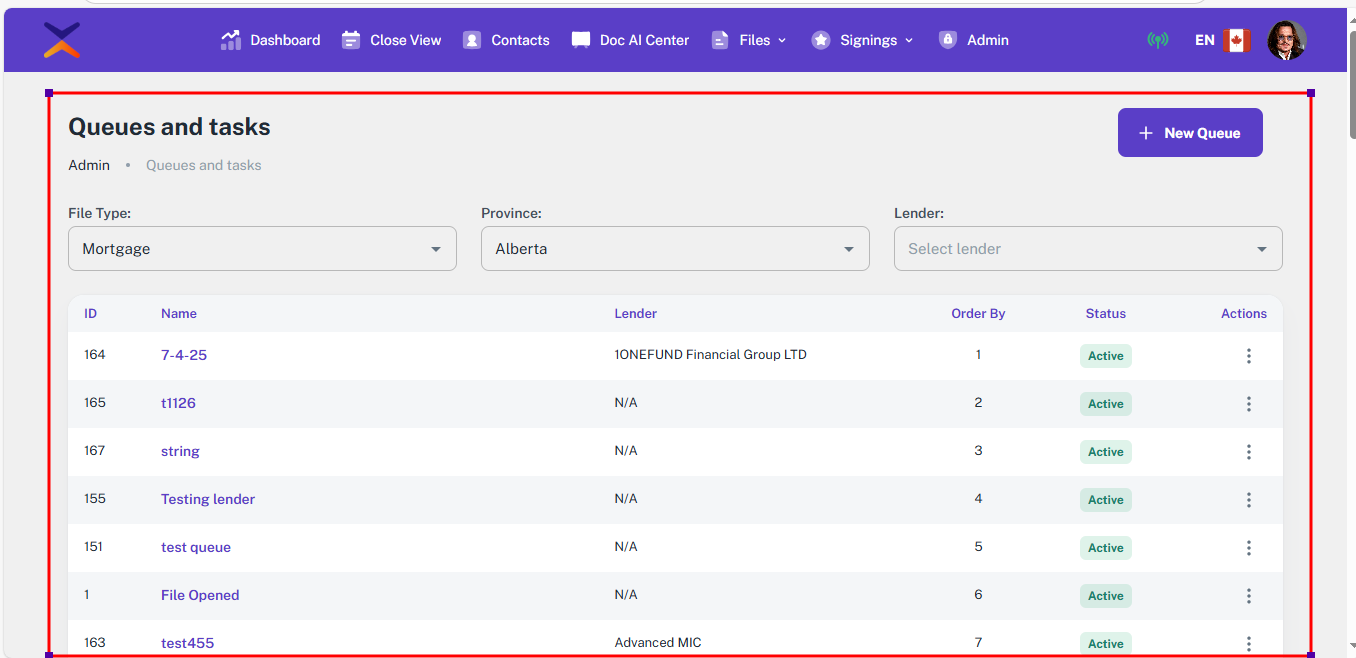Image resolution: width=1356 pixels, height=658 pixels.
Task: Open the Testing lender queue link
Action: pyautogui.click(x=208, y=499)
